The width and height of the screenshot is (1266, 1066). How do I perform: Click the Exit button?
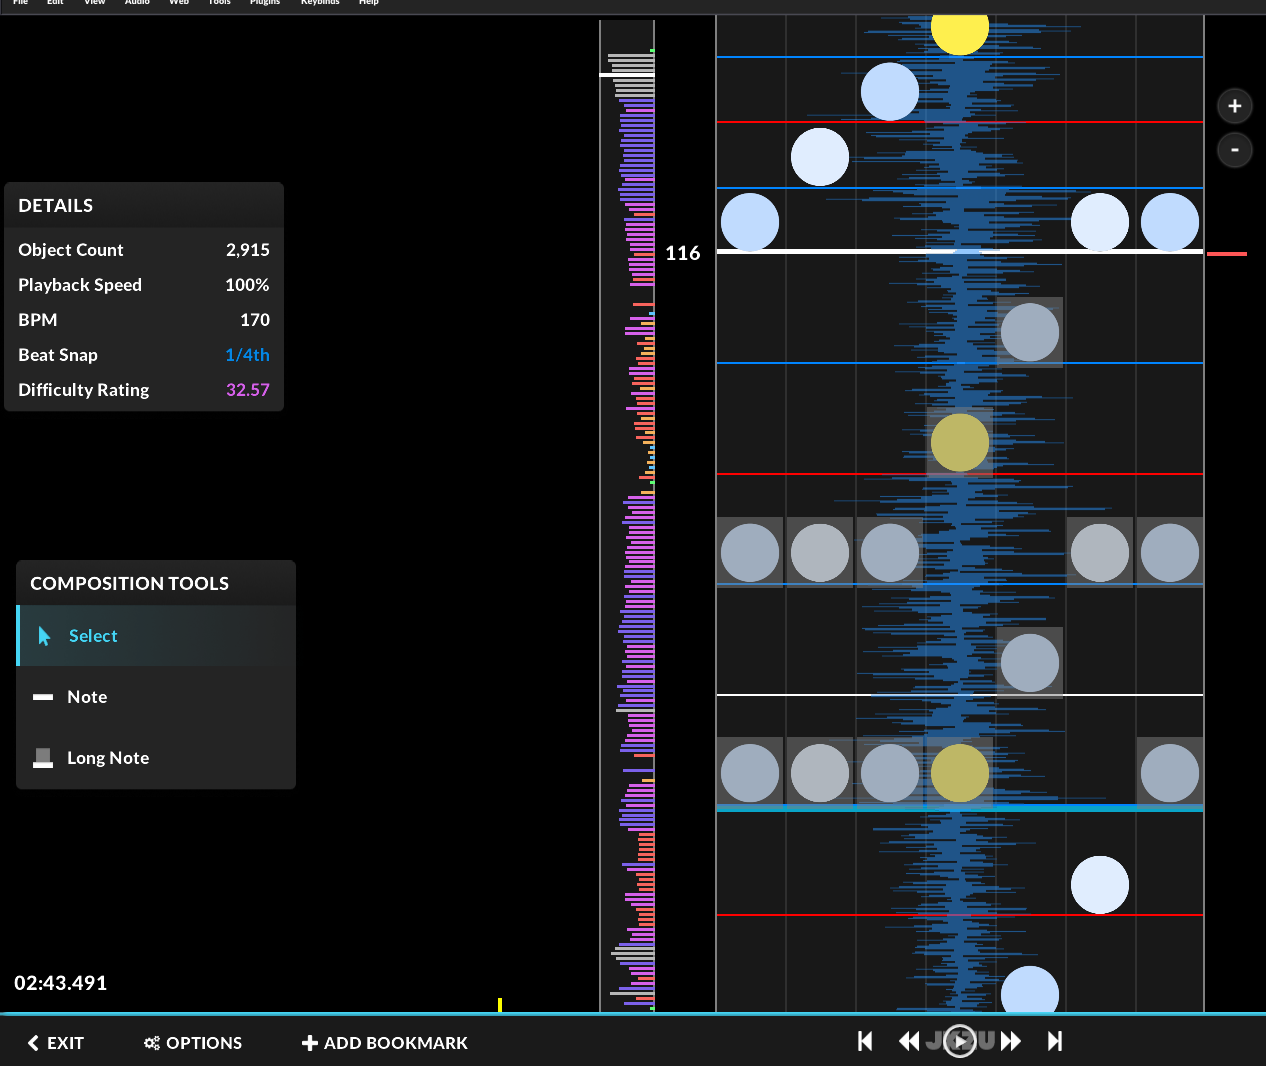click(56, 1043)
